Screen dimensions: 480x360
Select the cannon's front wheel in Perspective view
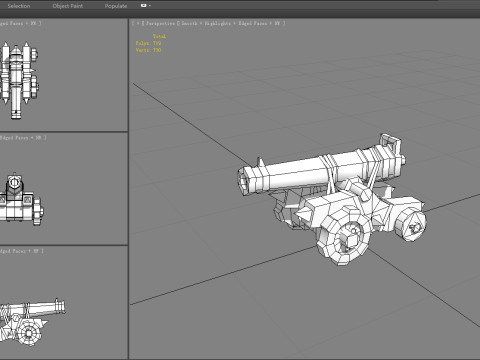click(x=344, y=237)
